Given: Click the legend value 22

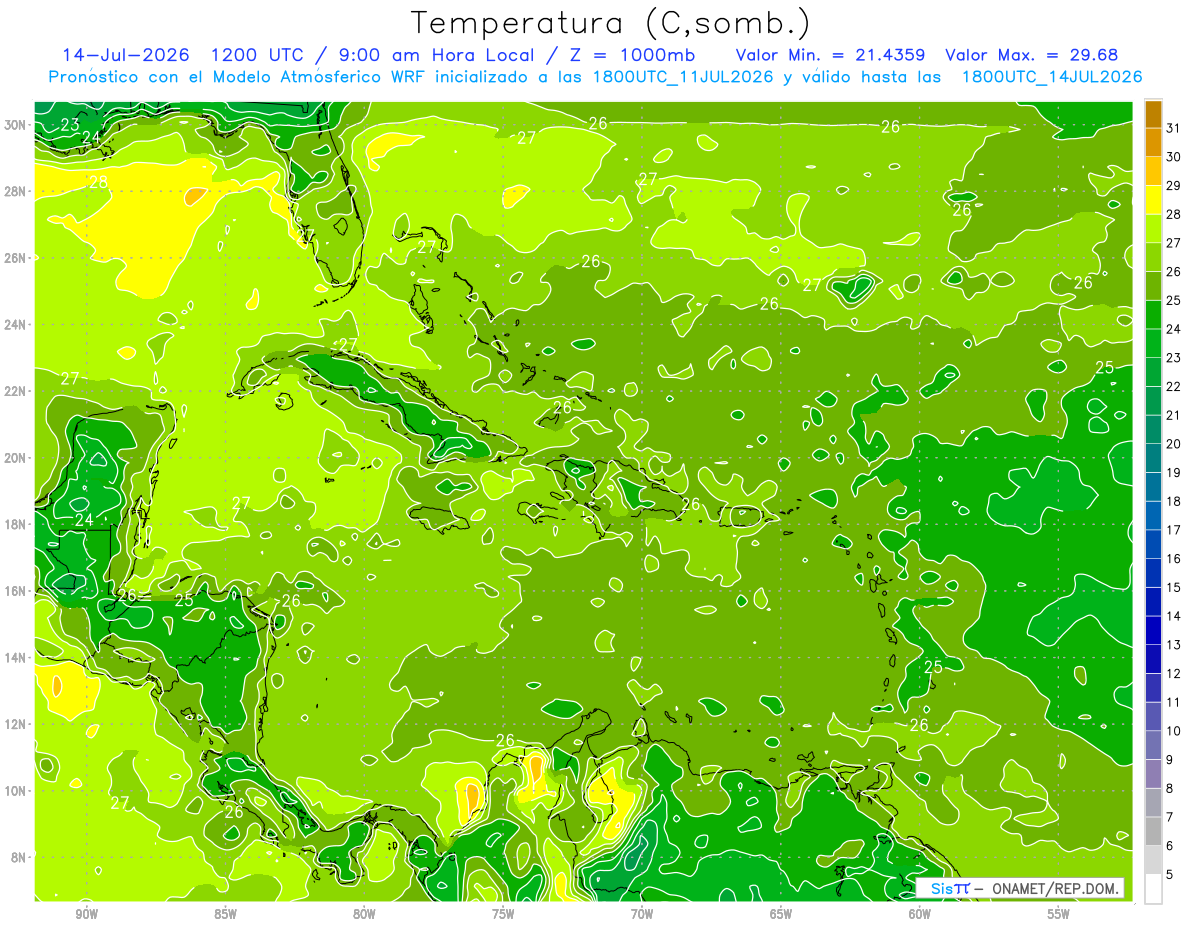Looking at the screenshot, I should 1174,386.
